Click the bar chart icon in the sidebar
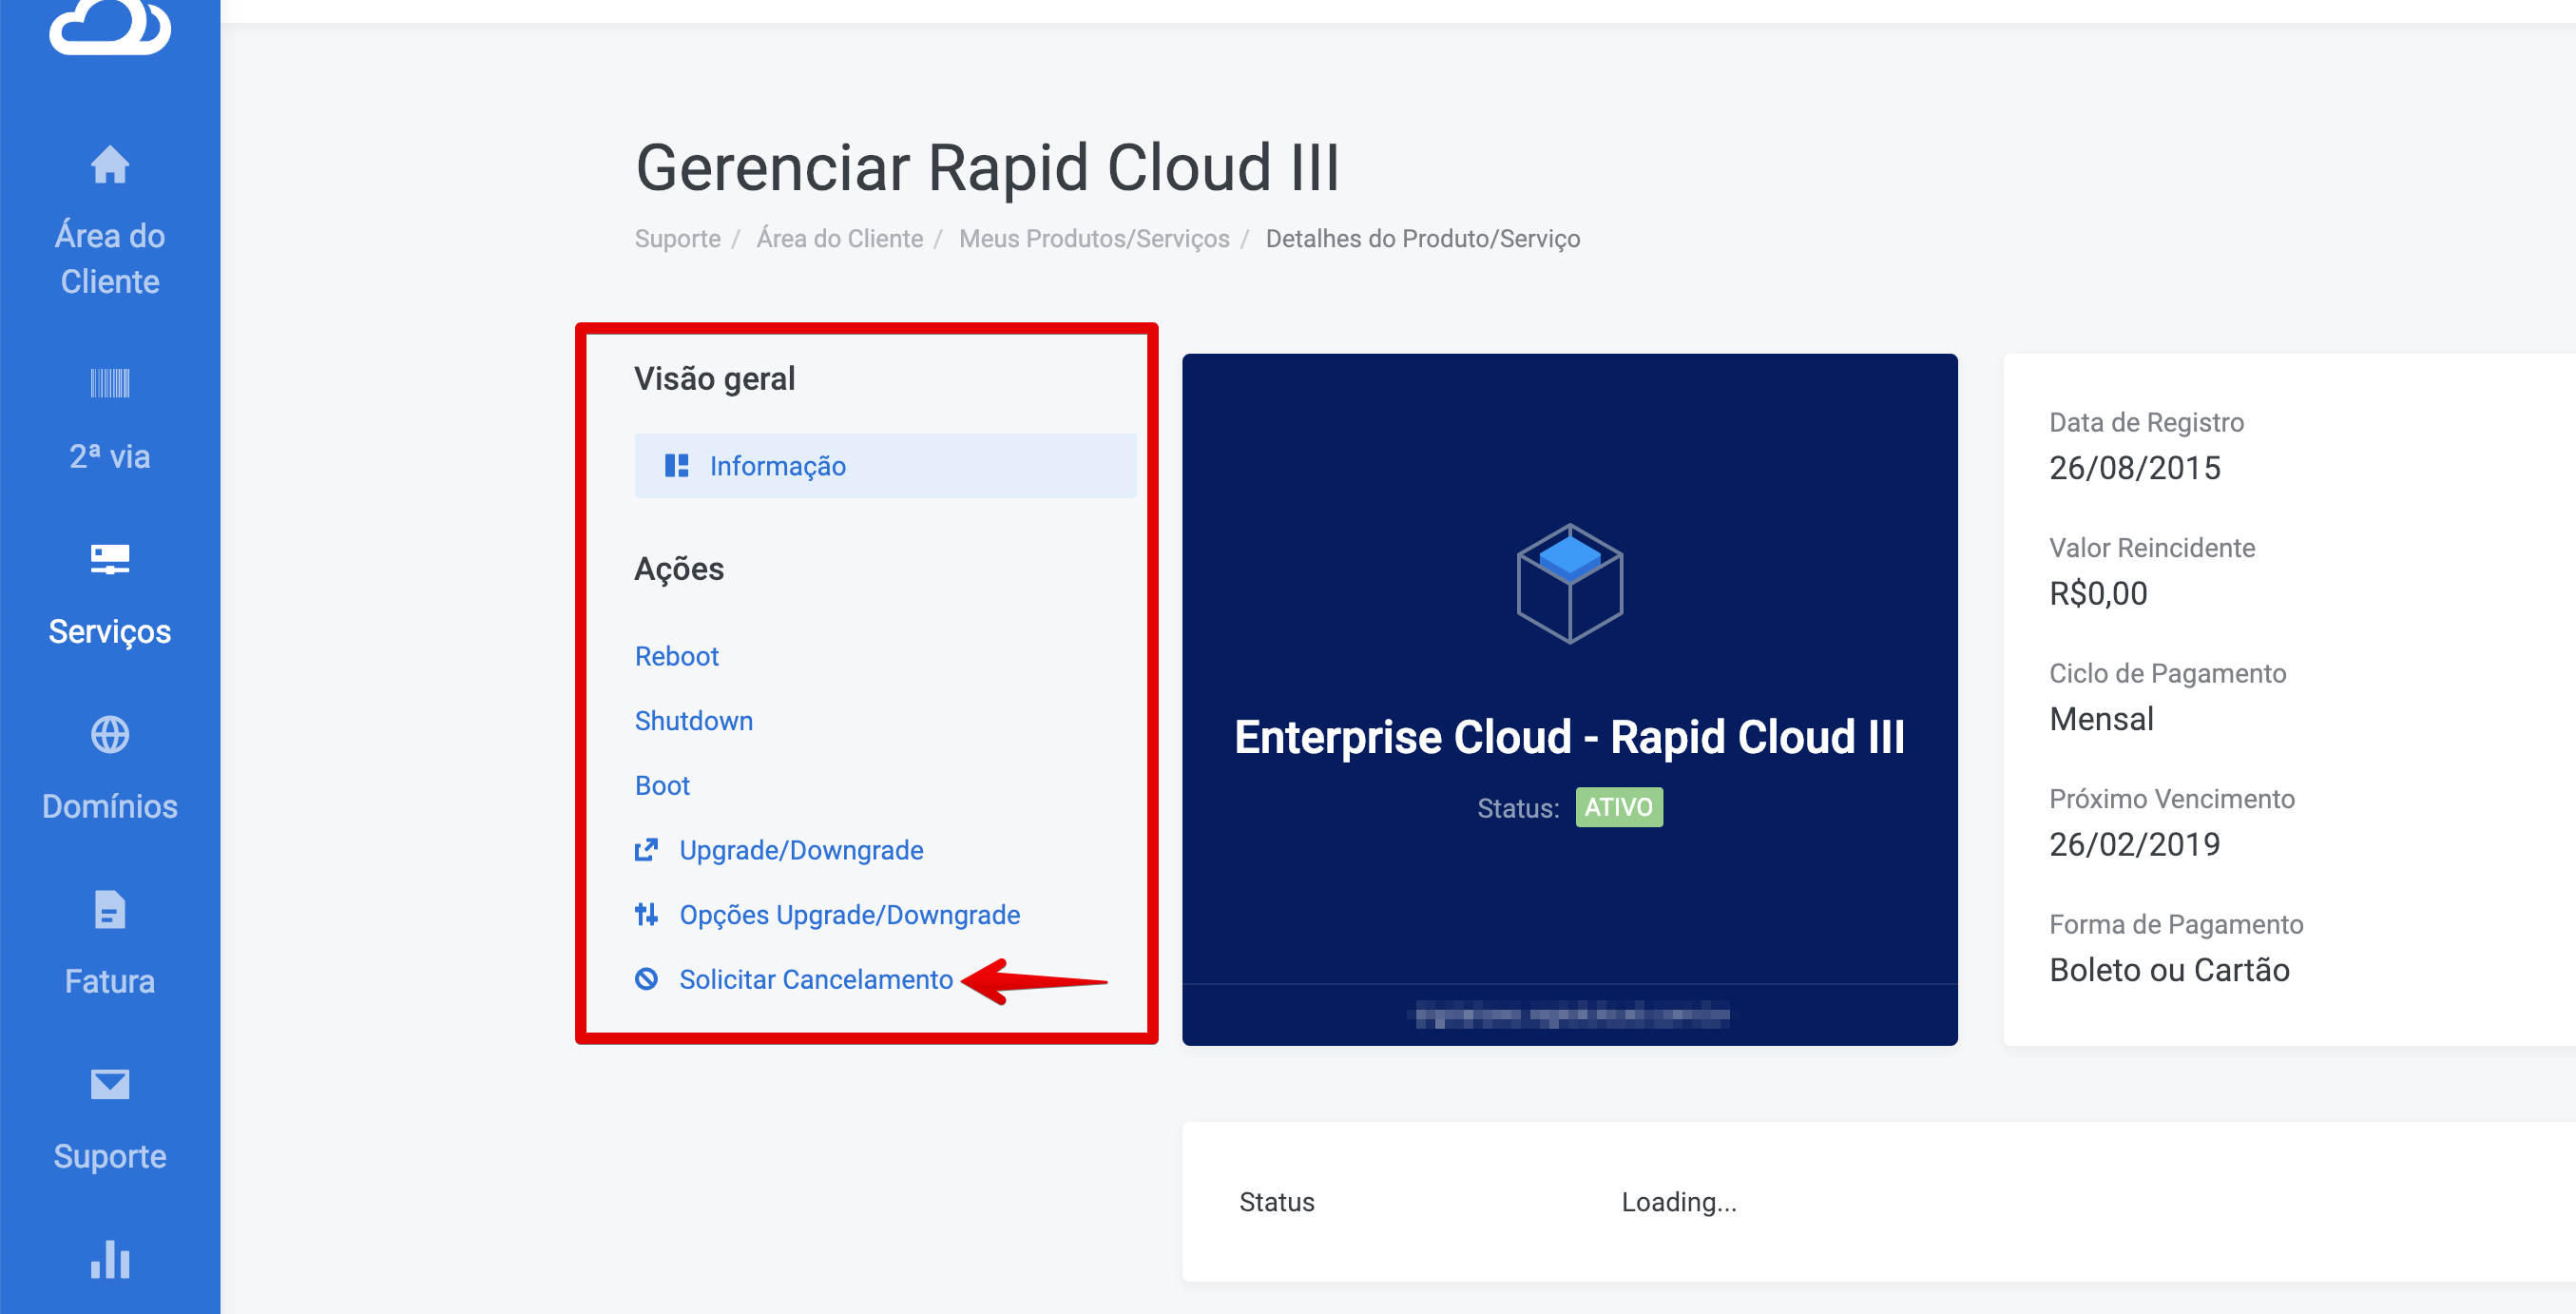Screen dimensions: 2576x1314 click(109, 1259)
